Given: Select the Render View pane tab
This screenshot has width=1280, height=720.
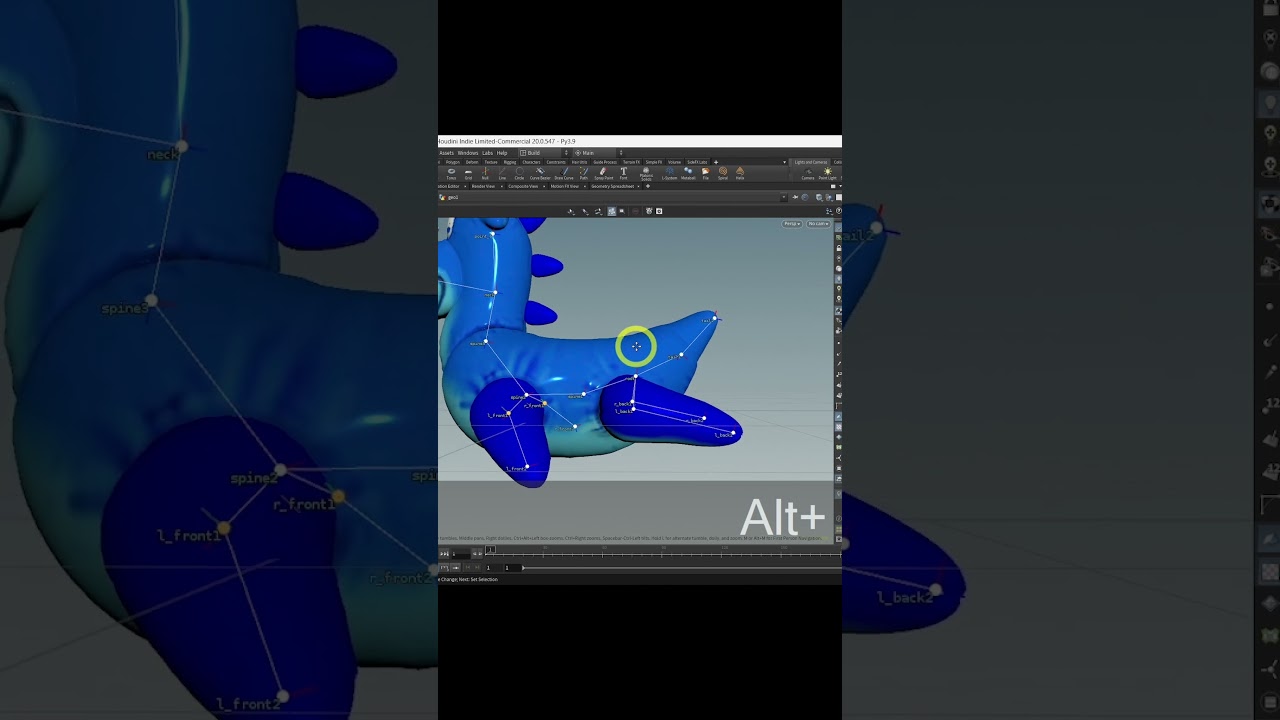Looking at the screenshot, I should 483,186.
